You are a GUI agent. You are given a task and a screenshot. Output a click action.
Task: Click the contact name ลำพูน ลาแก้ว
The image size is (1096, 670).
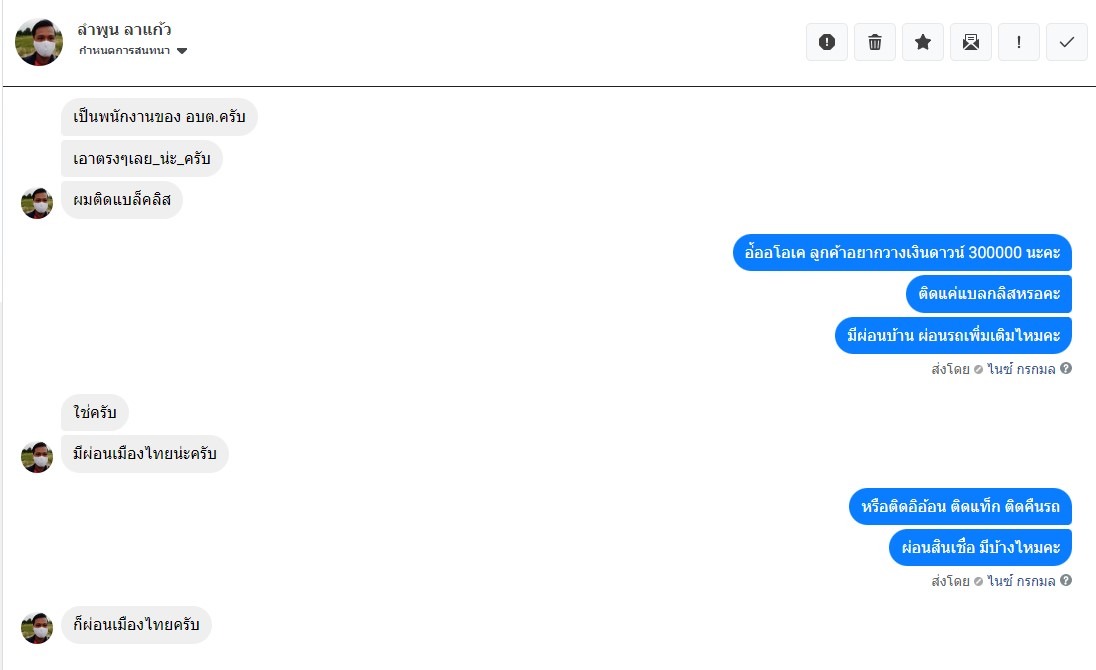click(124, 30)
